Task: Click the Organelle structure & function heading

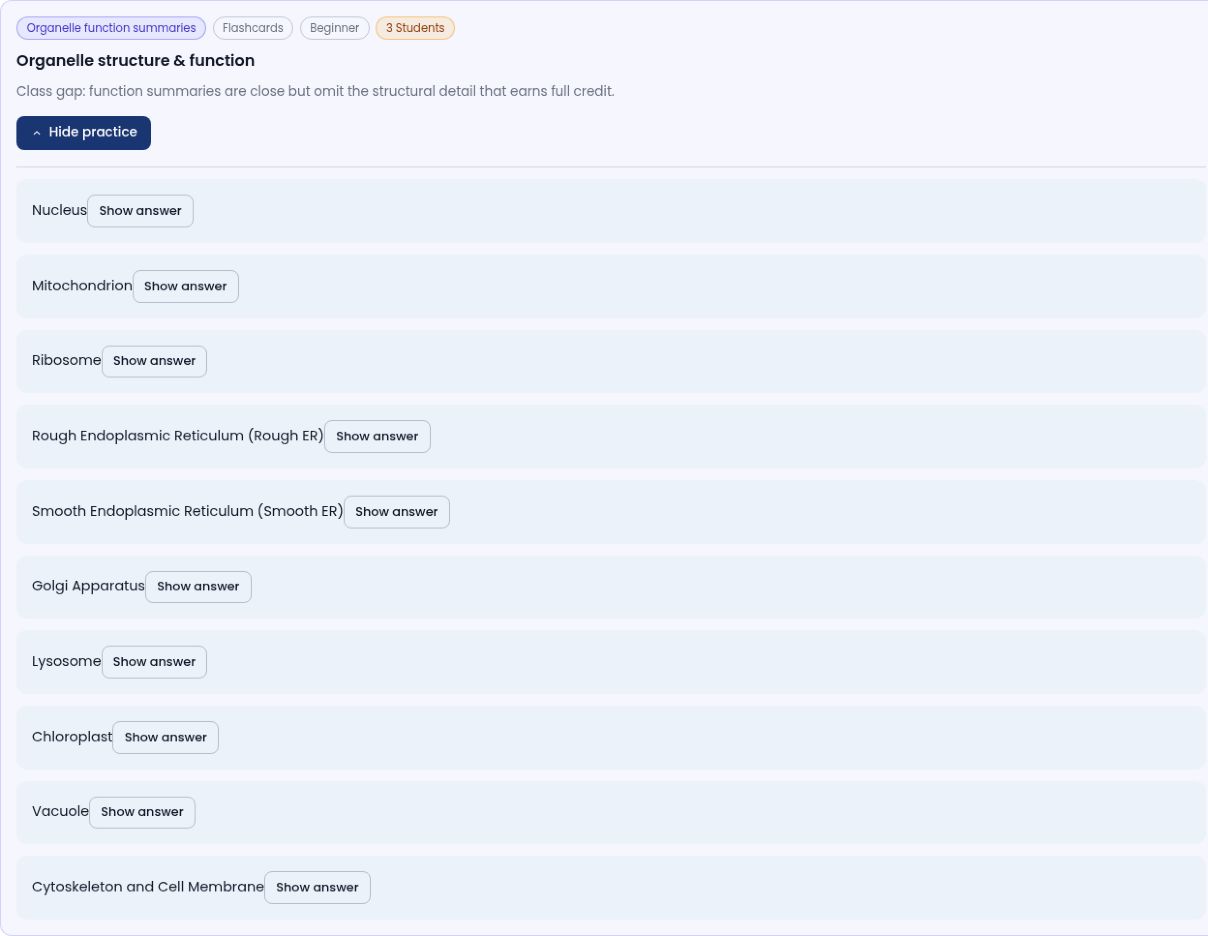Action: point(135,61)
